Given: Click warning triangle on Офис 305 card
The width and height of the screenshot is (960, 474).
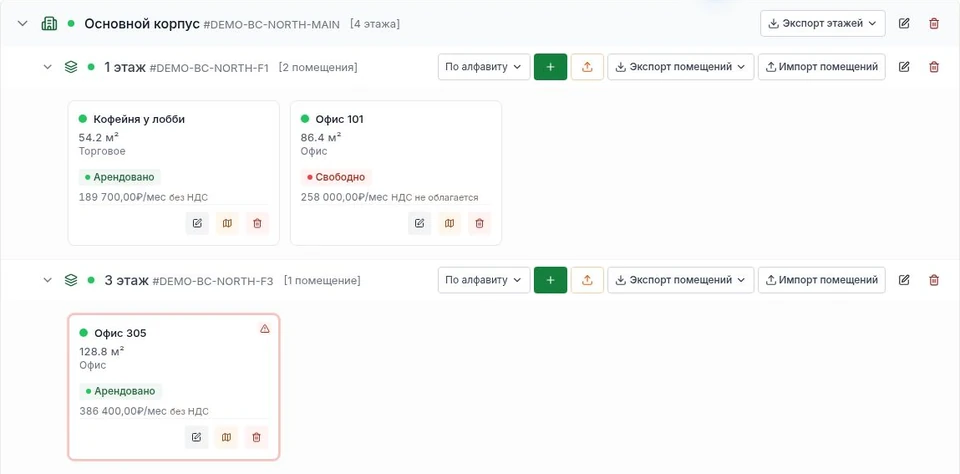Looking at the screenshot, I should (x=264, y=329).
